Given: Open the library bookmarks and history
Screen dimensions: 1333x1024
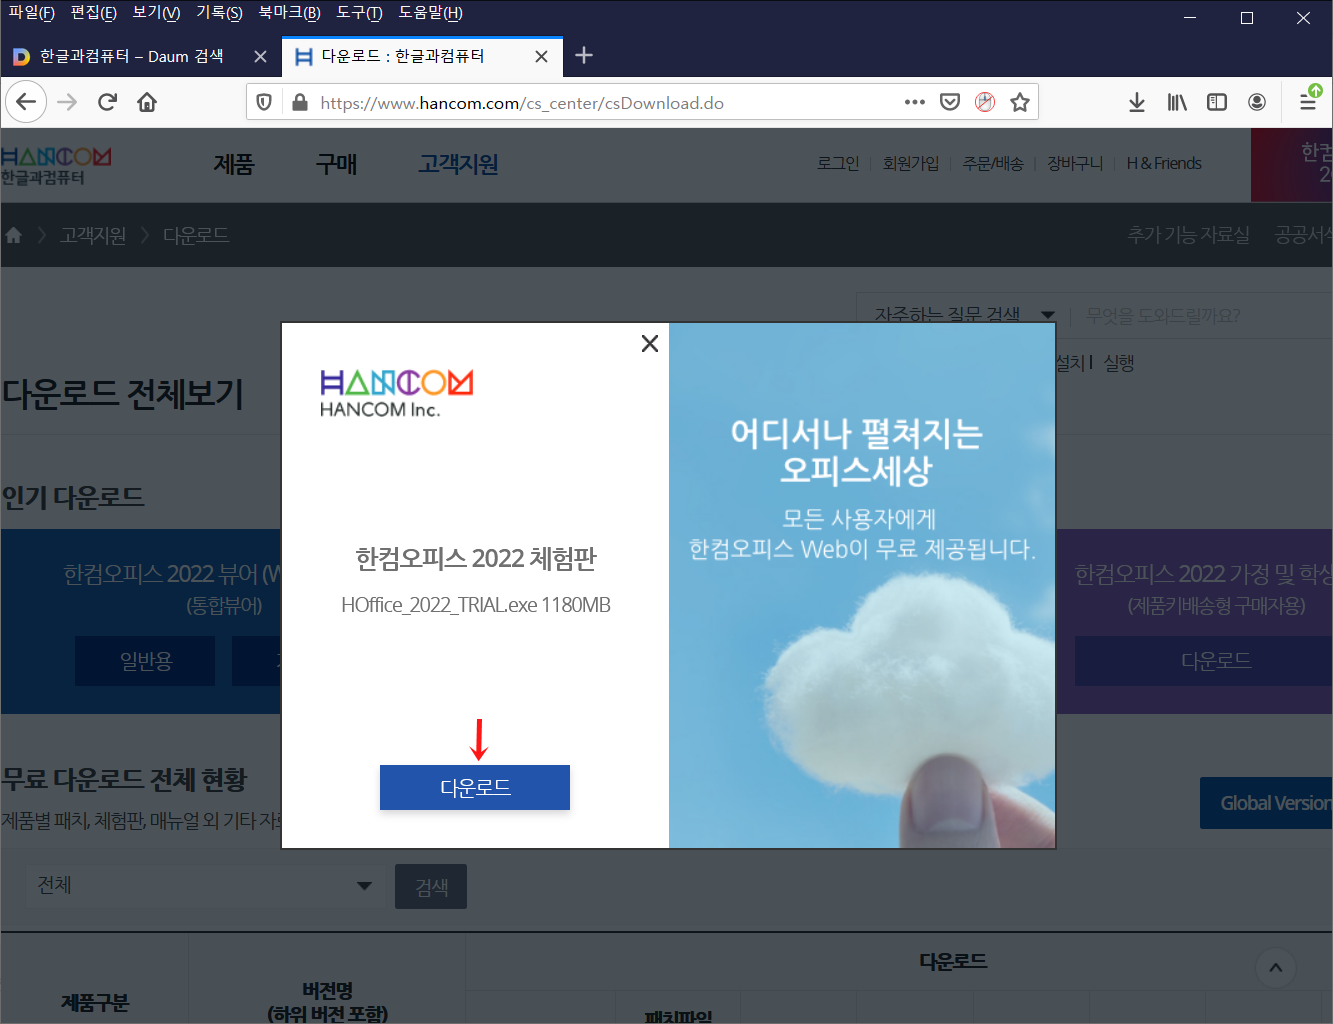Looking at the screenshot, I should 1177,102.
